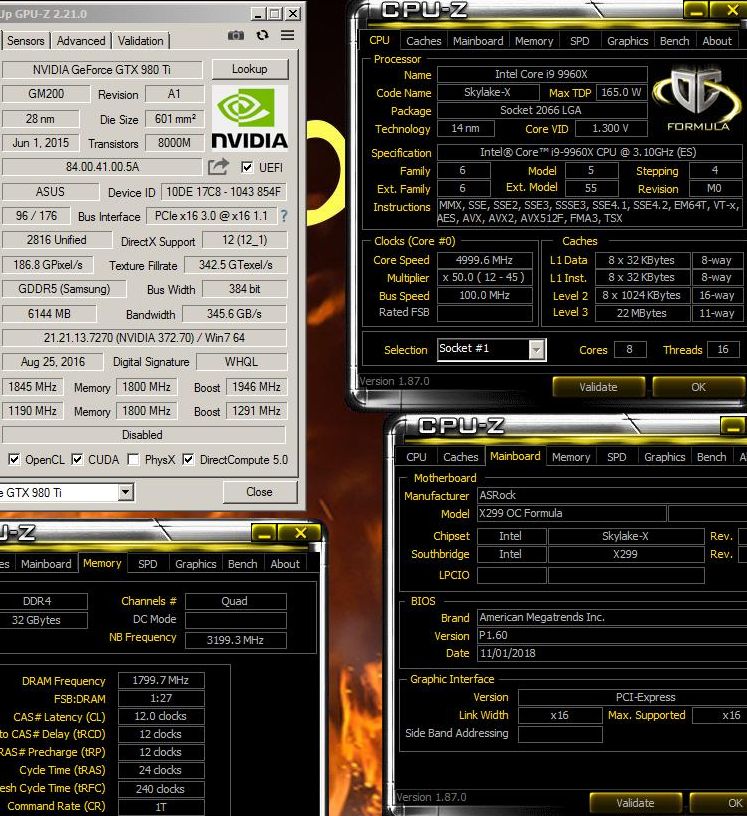Open CPU tab in Mainboard CPU-Z window

click(416, 457)
